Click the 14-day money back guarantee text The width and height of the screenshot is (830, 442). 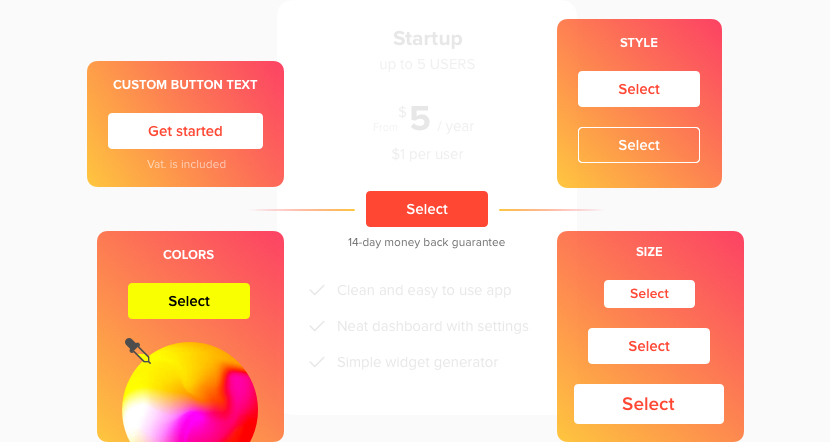click(427, 242)
